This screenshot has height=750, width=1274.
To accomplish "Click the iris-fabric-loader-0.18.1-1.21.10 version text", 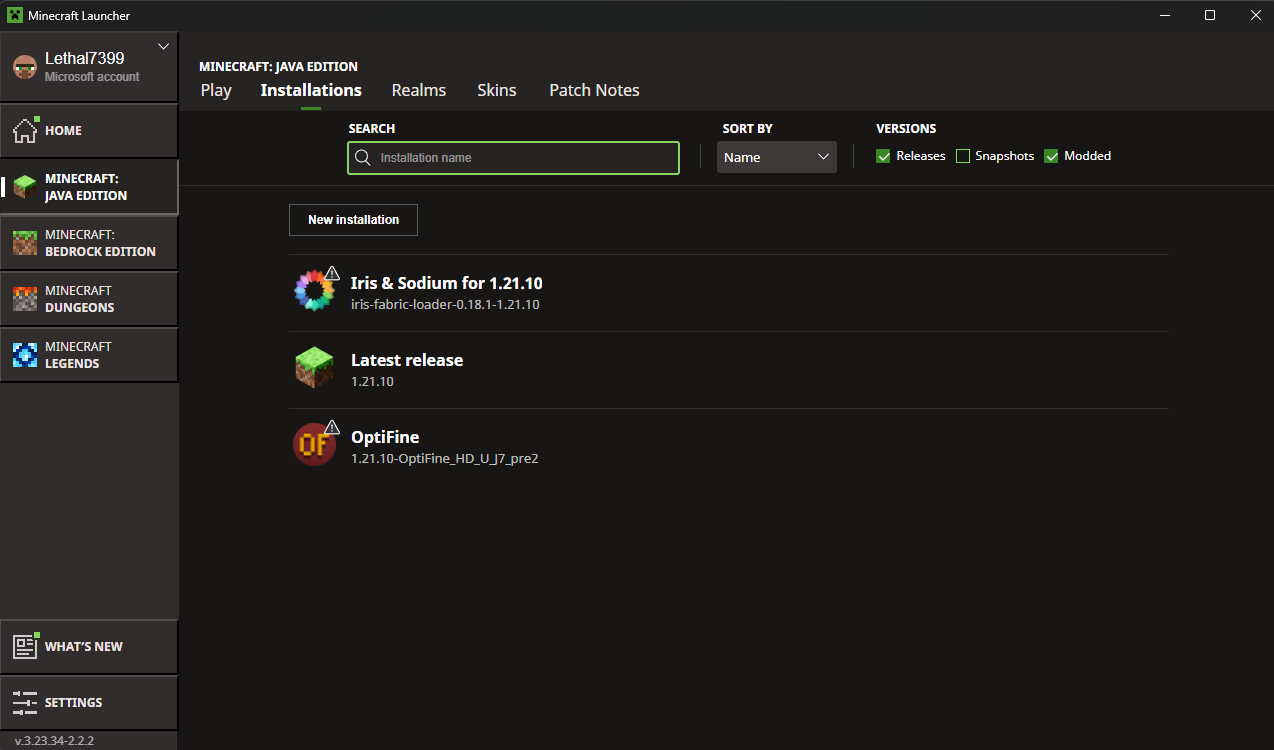I will pyautogui.click(x=445, y=304).
